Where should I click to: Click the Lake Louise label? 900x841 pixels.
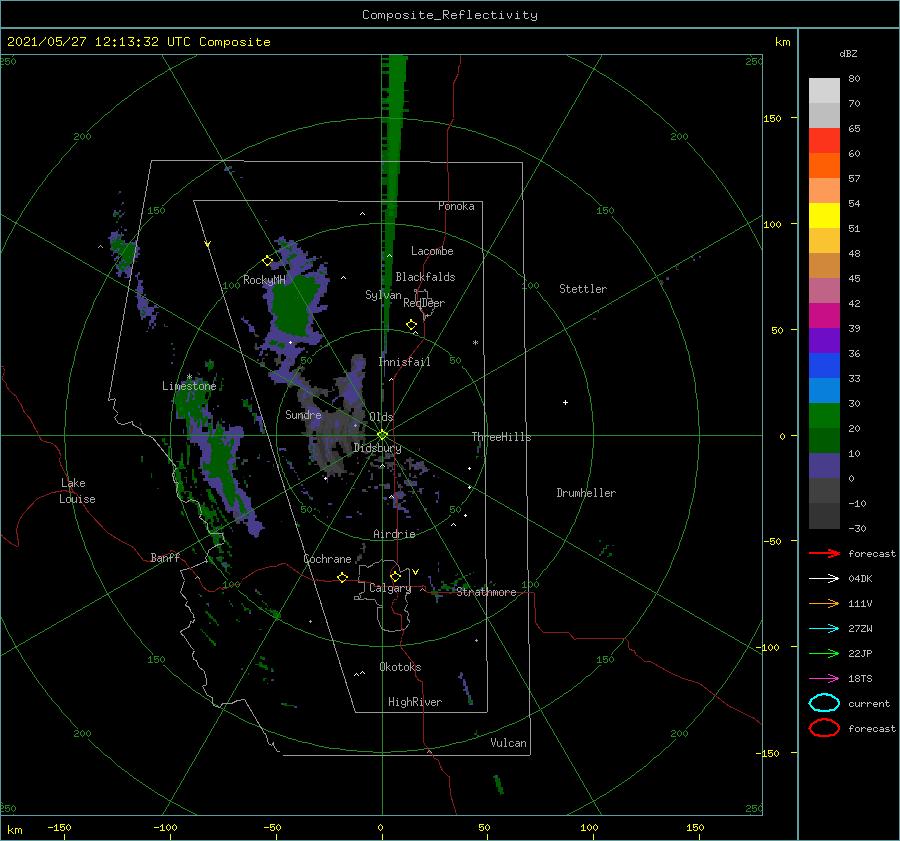(x=77, y=491)
